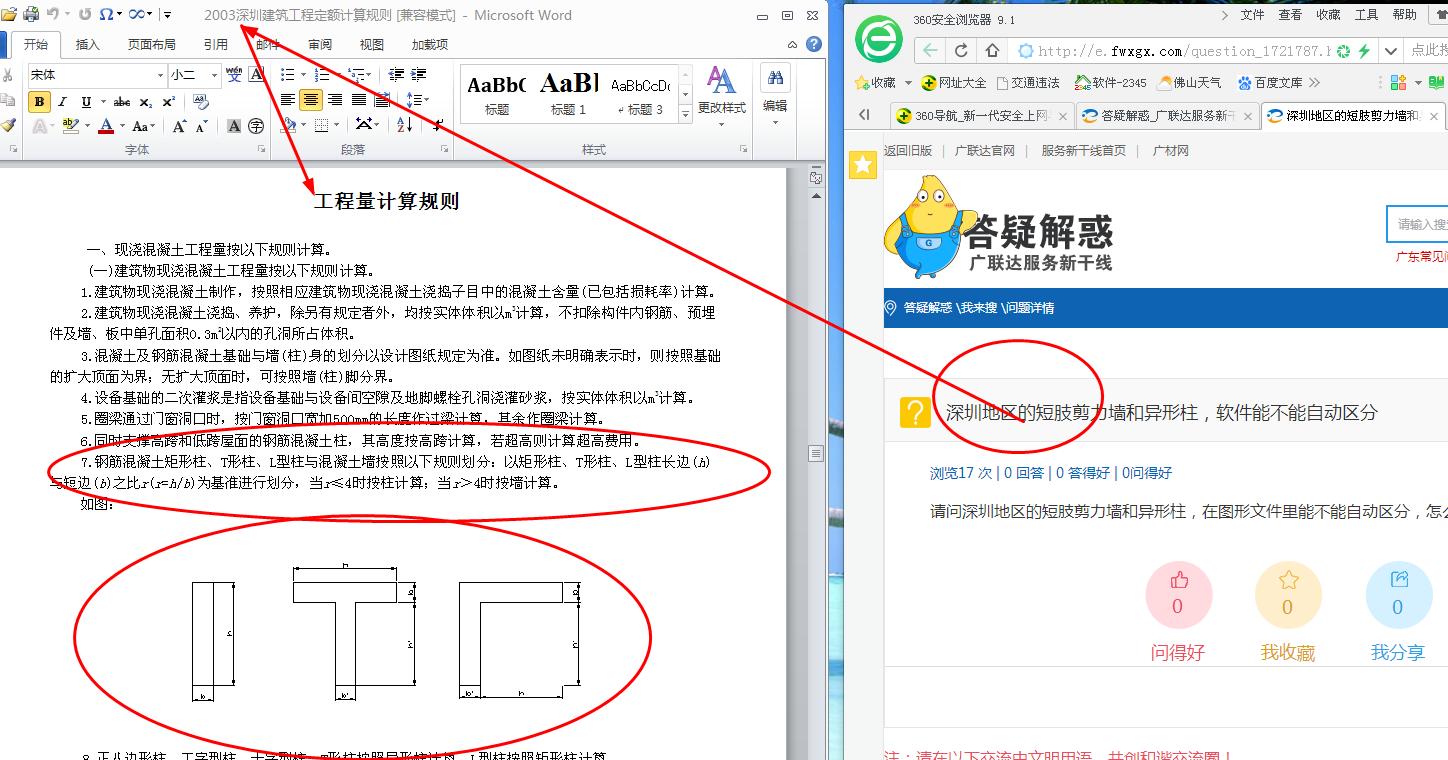Click the Decrease Indent icon
Screen dimensions: 1448x760
click(395, 75)
